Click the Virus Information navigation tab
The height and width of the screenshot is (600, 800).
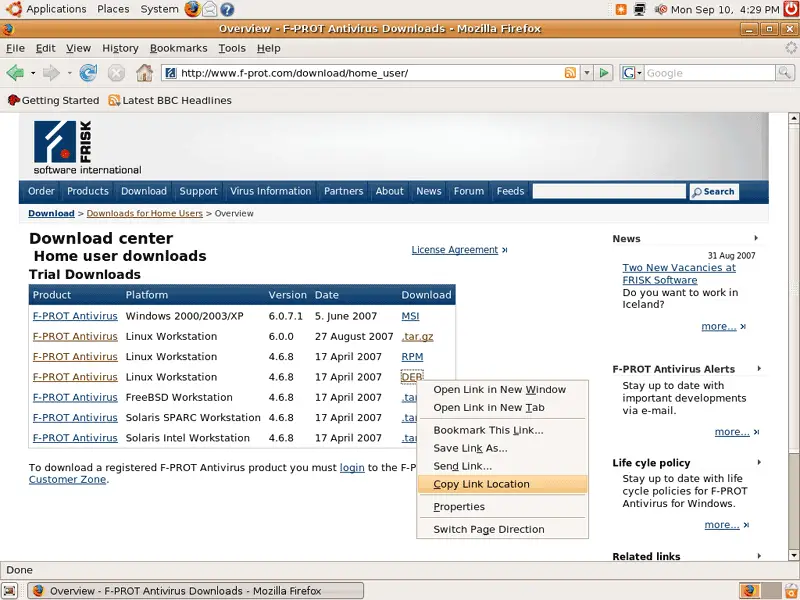pos(270,191)
